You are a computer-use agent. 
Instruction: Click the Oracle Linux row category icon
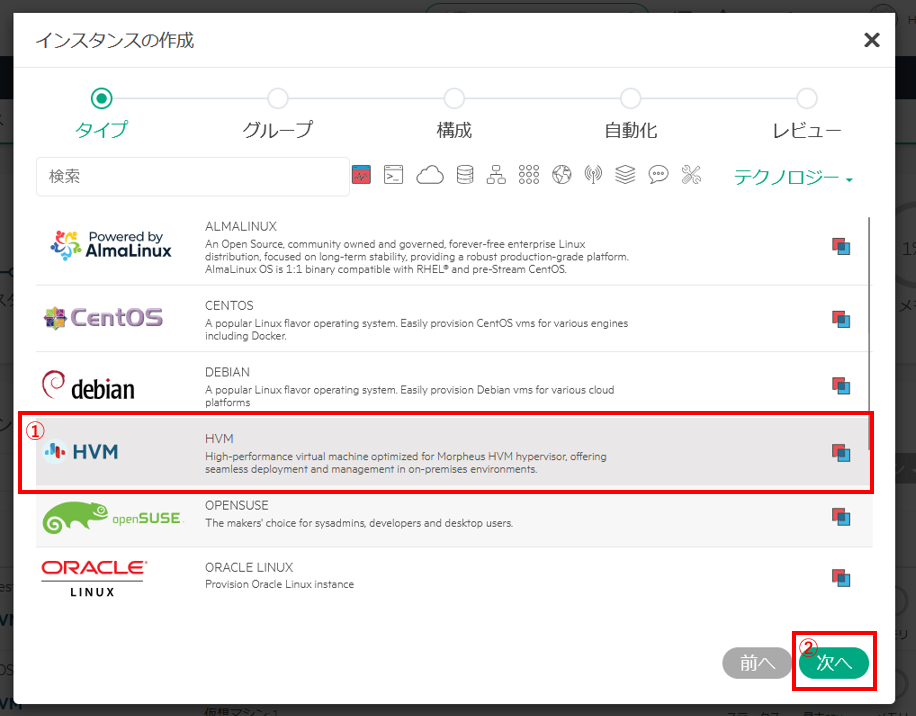[x=841, y=578]
